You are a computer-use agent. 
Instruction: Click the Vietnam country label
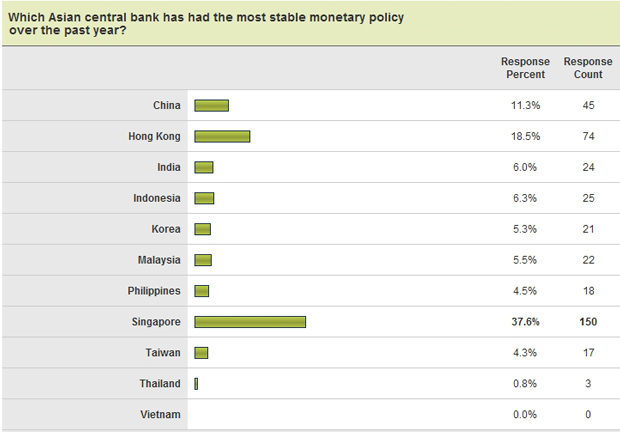pyautogui.click(x=161, y=414)
